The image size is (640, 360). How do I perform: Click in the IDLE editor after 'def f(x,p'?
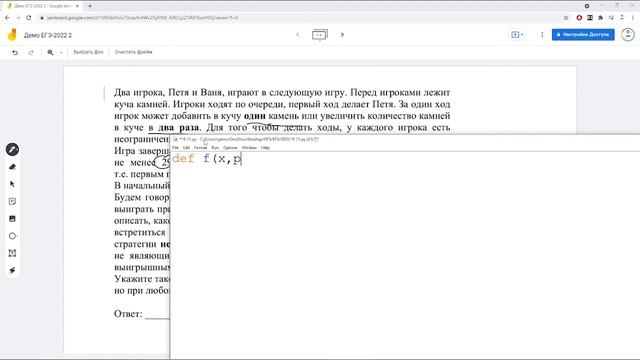coord(242,159)
